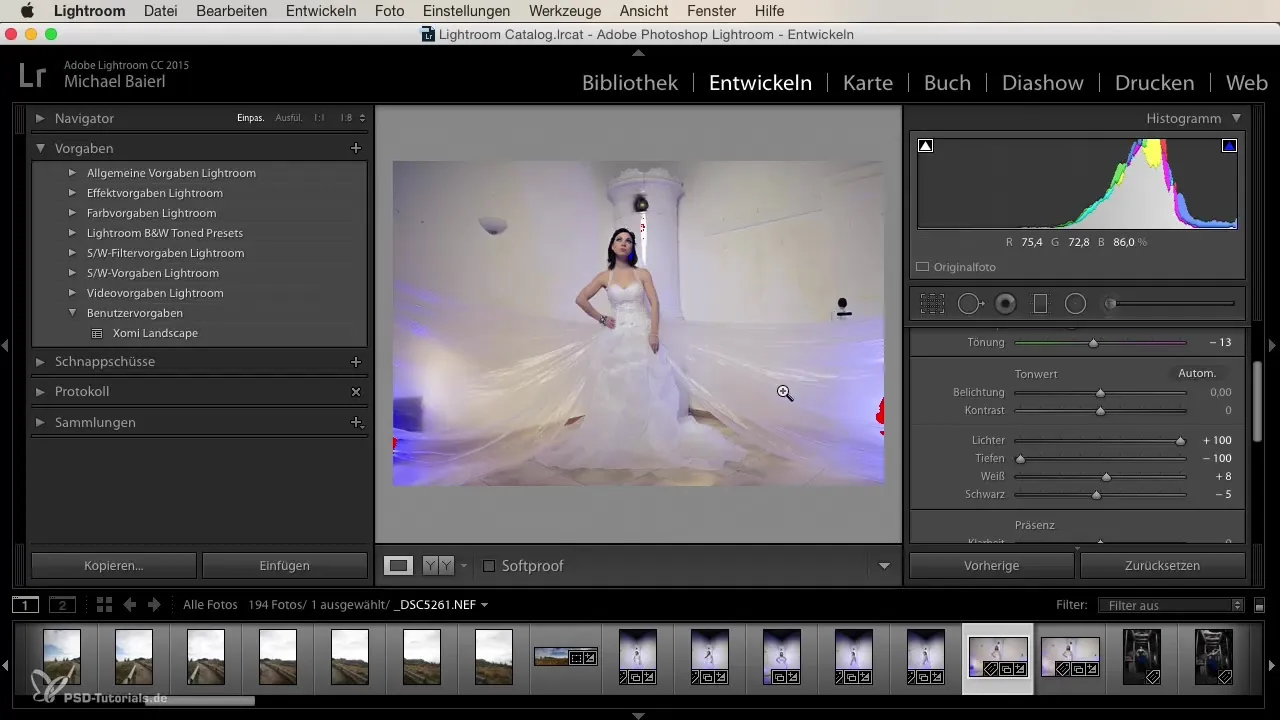Click the right panel vertical scrollbar
Image resolution: width=1280 pixels, height=720 pixels.
pyautogui.click(x=1257, y=400)
